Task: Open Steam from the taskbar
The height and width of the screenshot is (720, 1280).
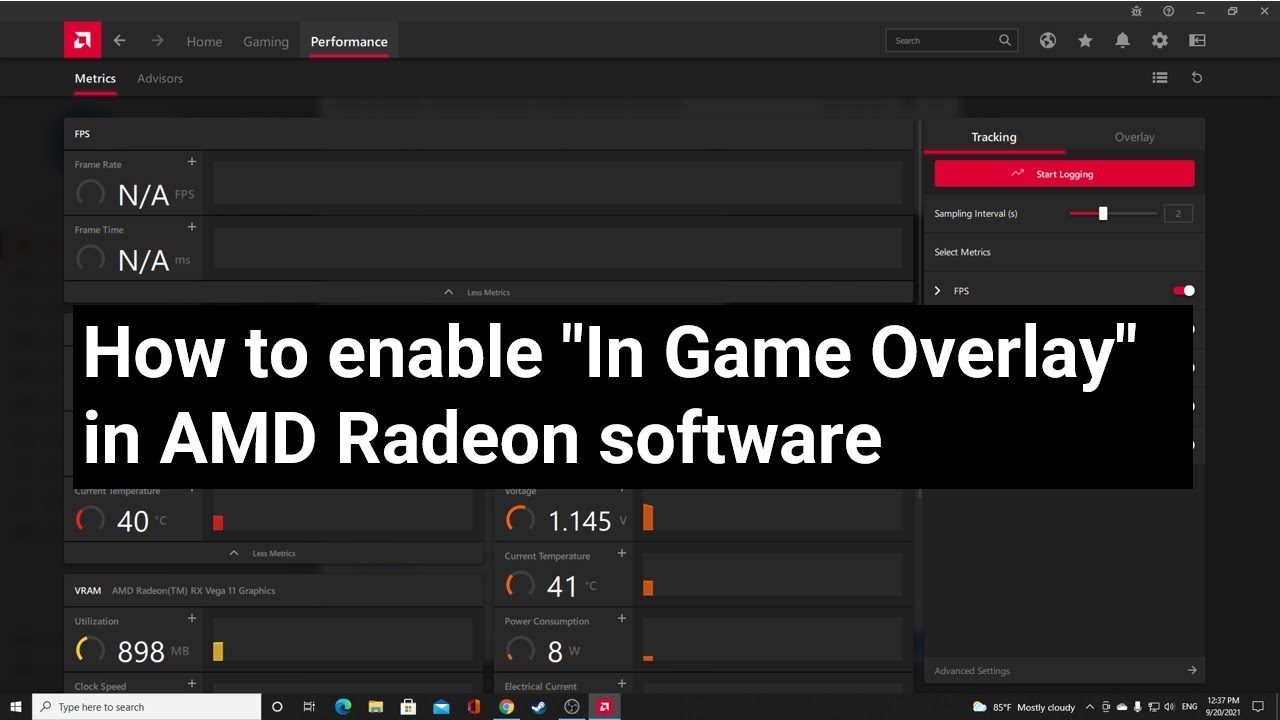Action: pyautogui.click(x=539, y=707)
